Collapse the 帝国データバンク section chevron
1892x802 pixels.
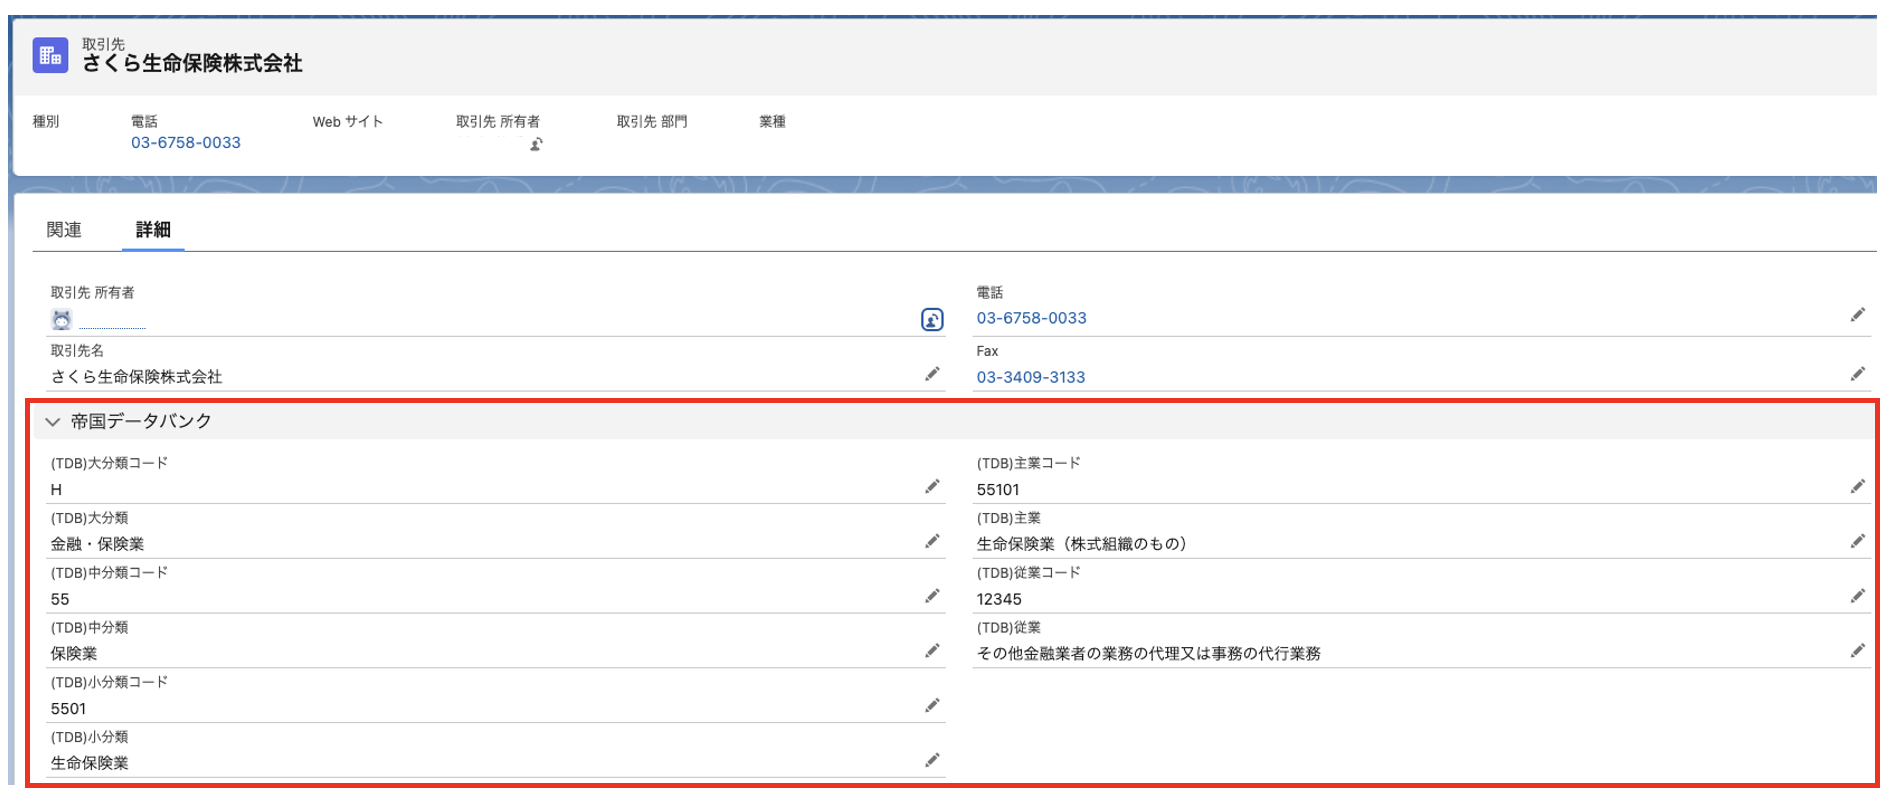[x=53, y=422]
